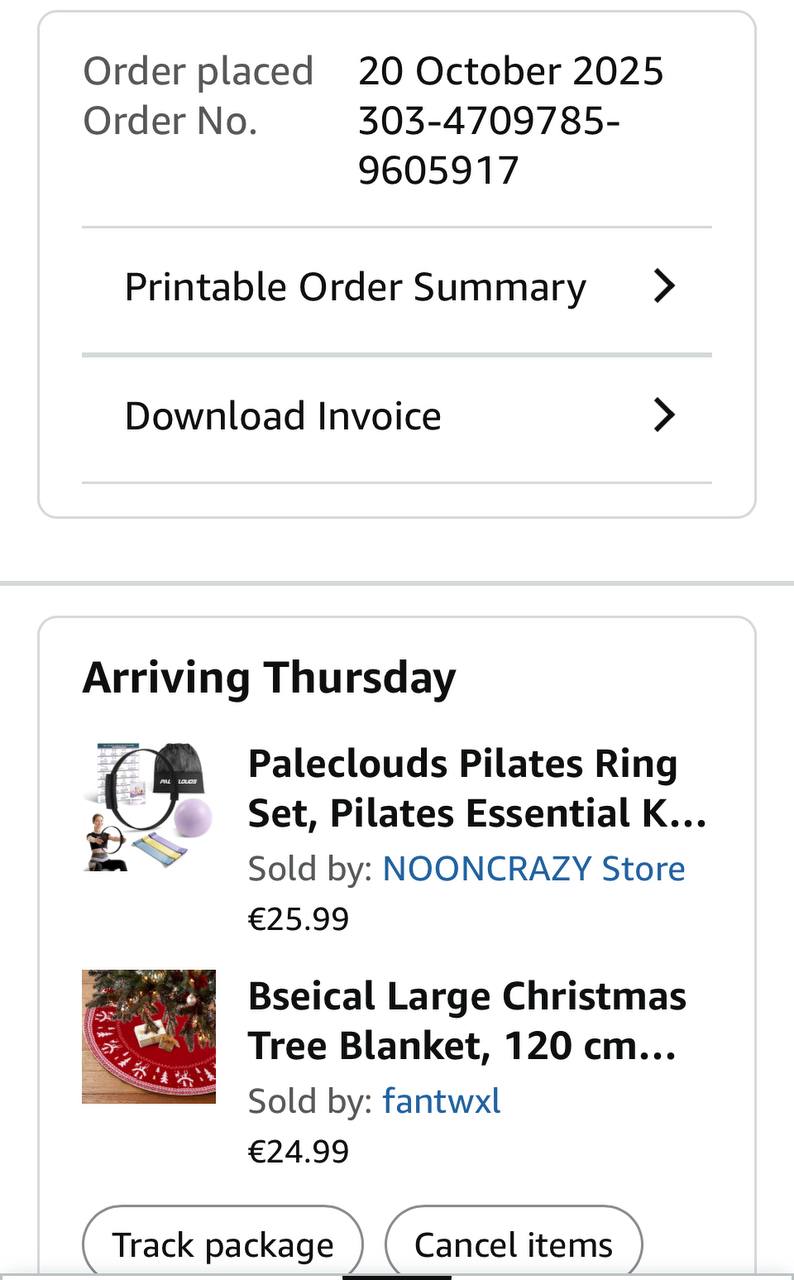This screenshot has height=1280, width=794.
Task: Click the Order placed label
Action: tap(198, 71)
